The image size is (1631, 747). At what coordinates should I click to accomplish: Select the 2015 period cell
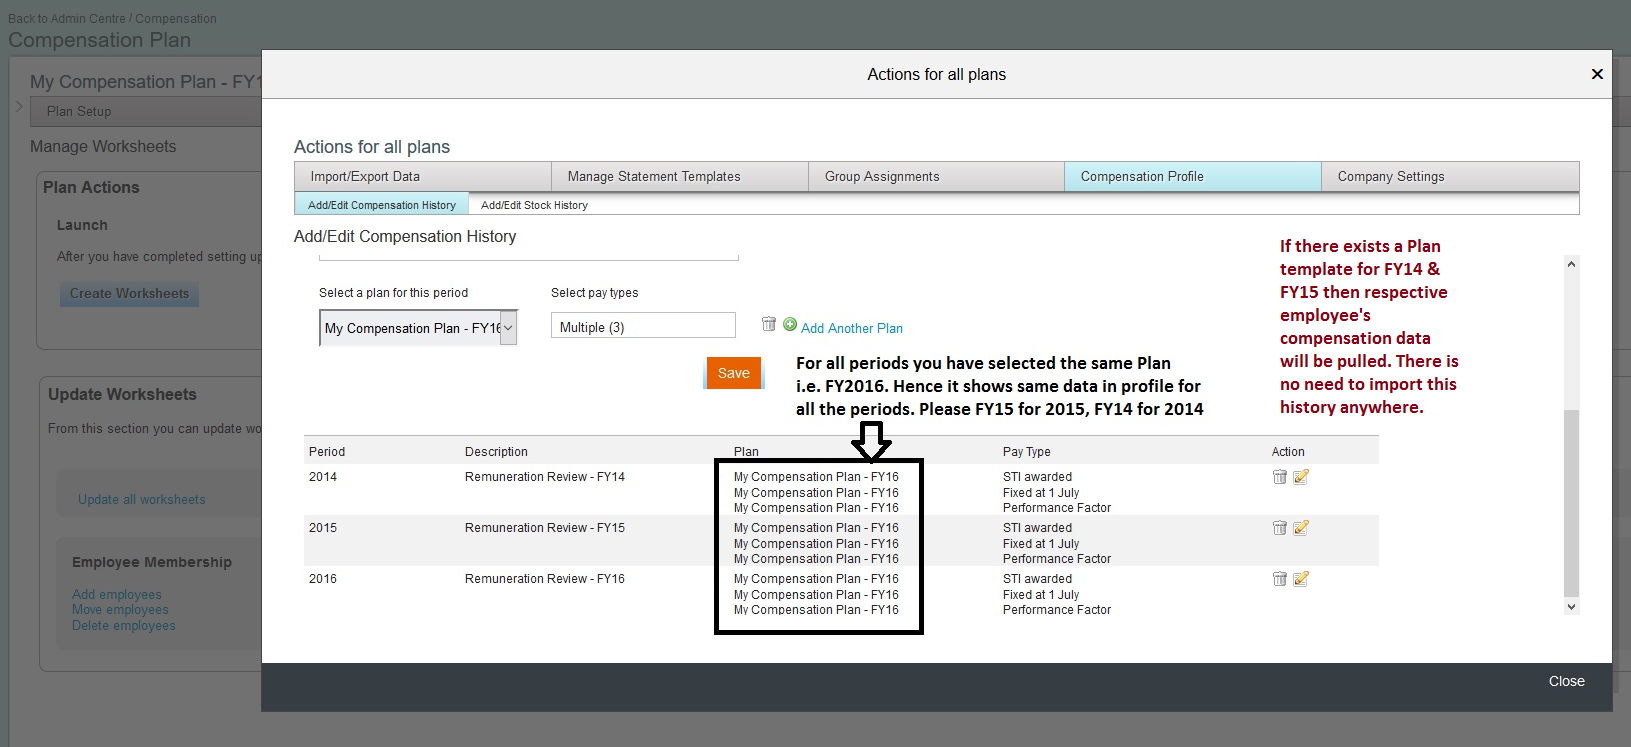323,528
